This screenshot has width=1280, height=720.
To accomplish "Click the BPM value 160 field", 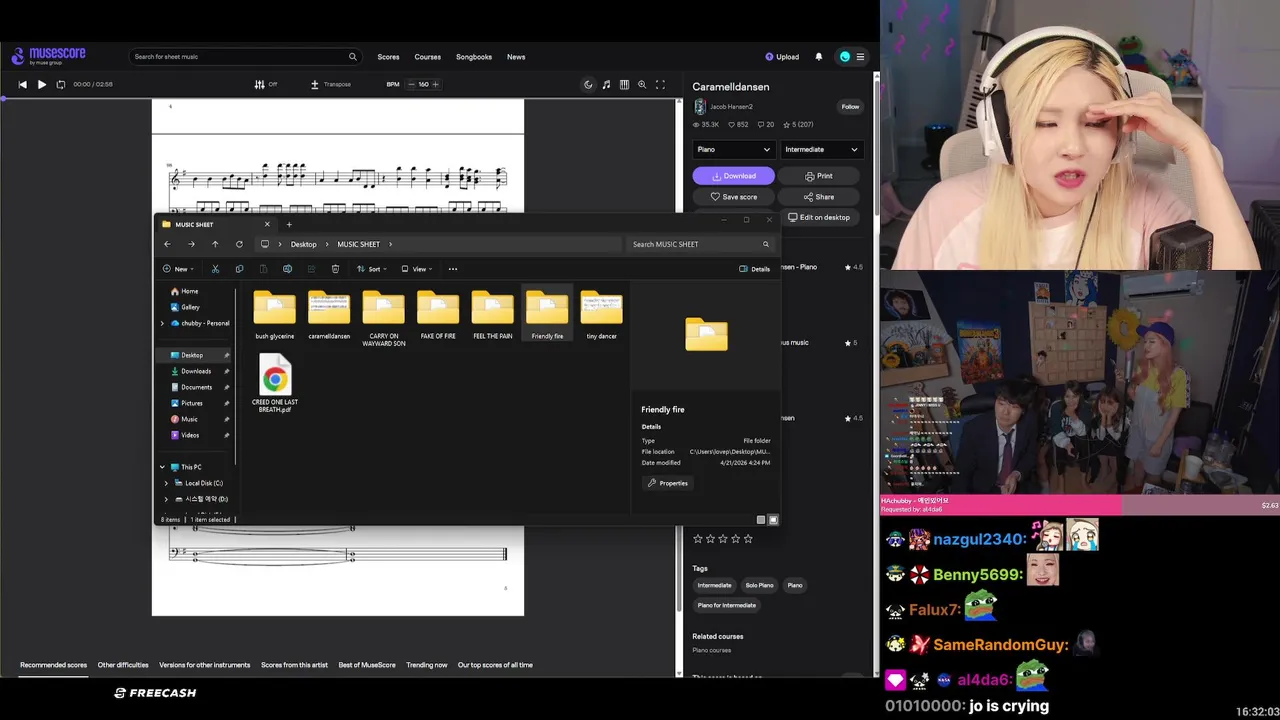I will point(424,84).
